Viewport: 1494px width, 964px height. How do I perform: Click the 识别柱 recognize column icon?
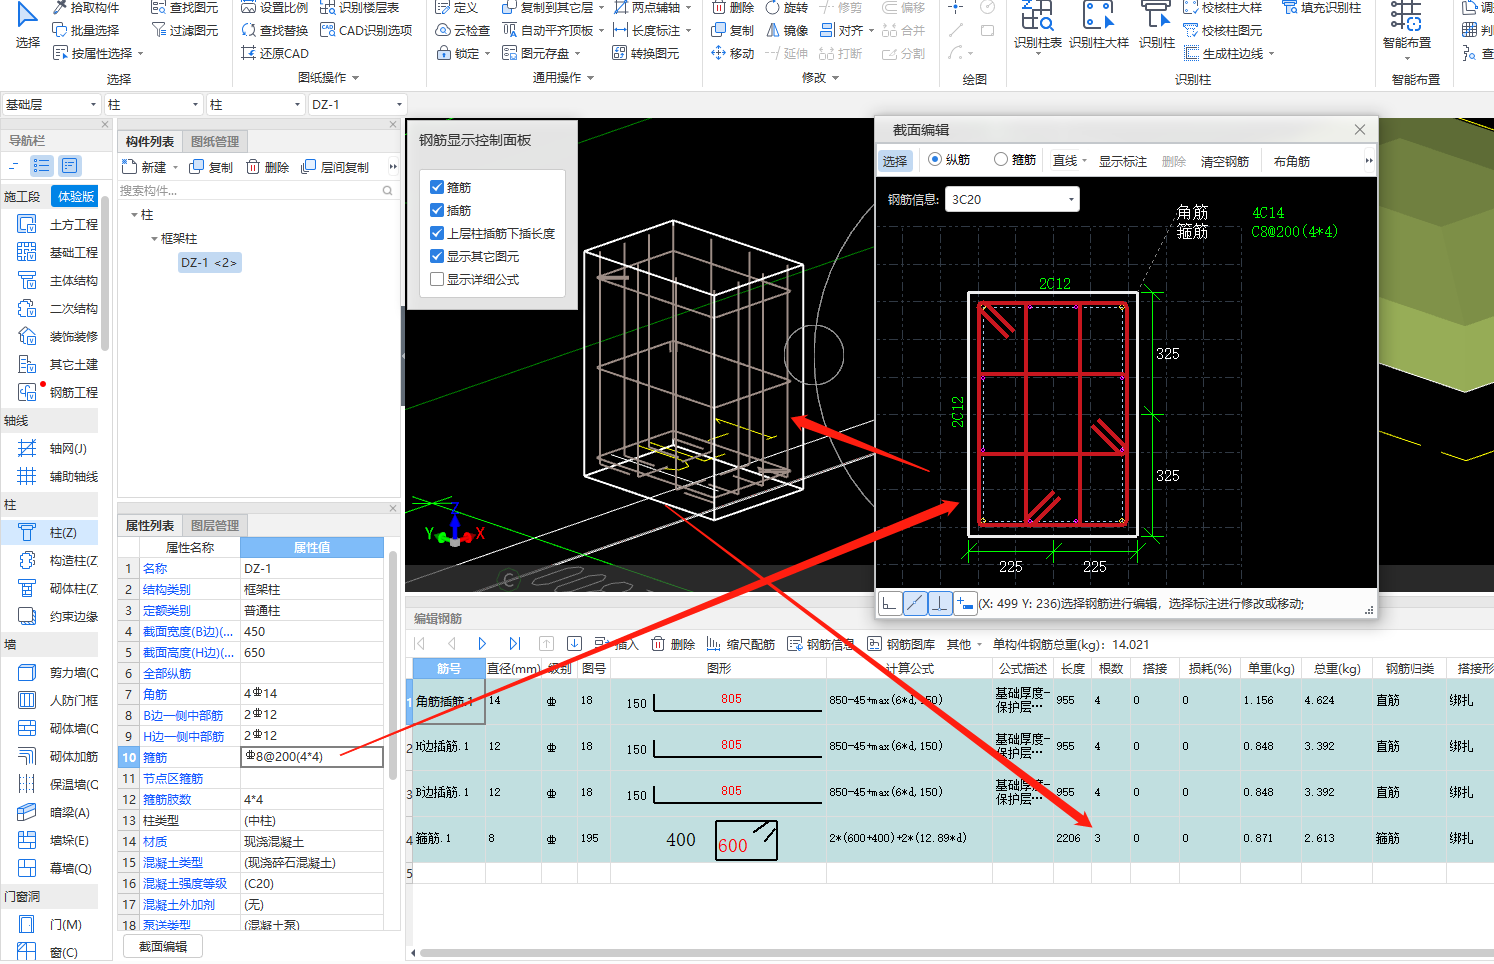pyautogui.click(x=1156, y=25)
